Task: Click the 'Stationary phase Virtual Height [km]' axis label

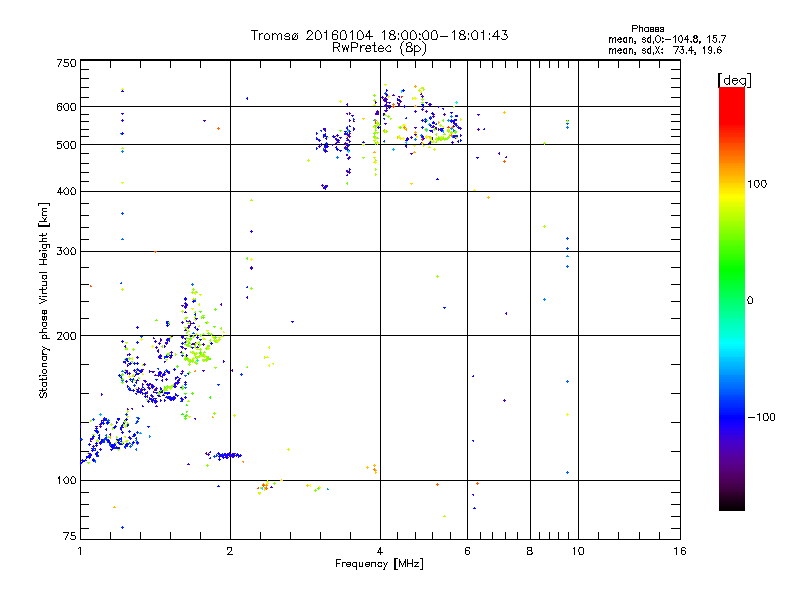Action: pos(44,301)
